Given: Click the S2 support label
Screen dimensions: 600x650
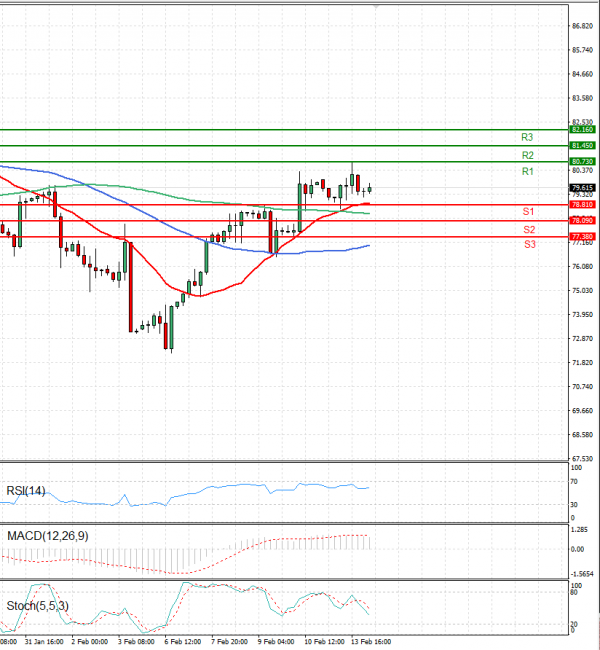Looking at the screenshot, I should tap(529, 230).
